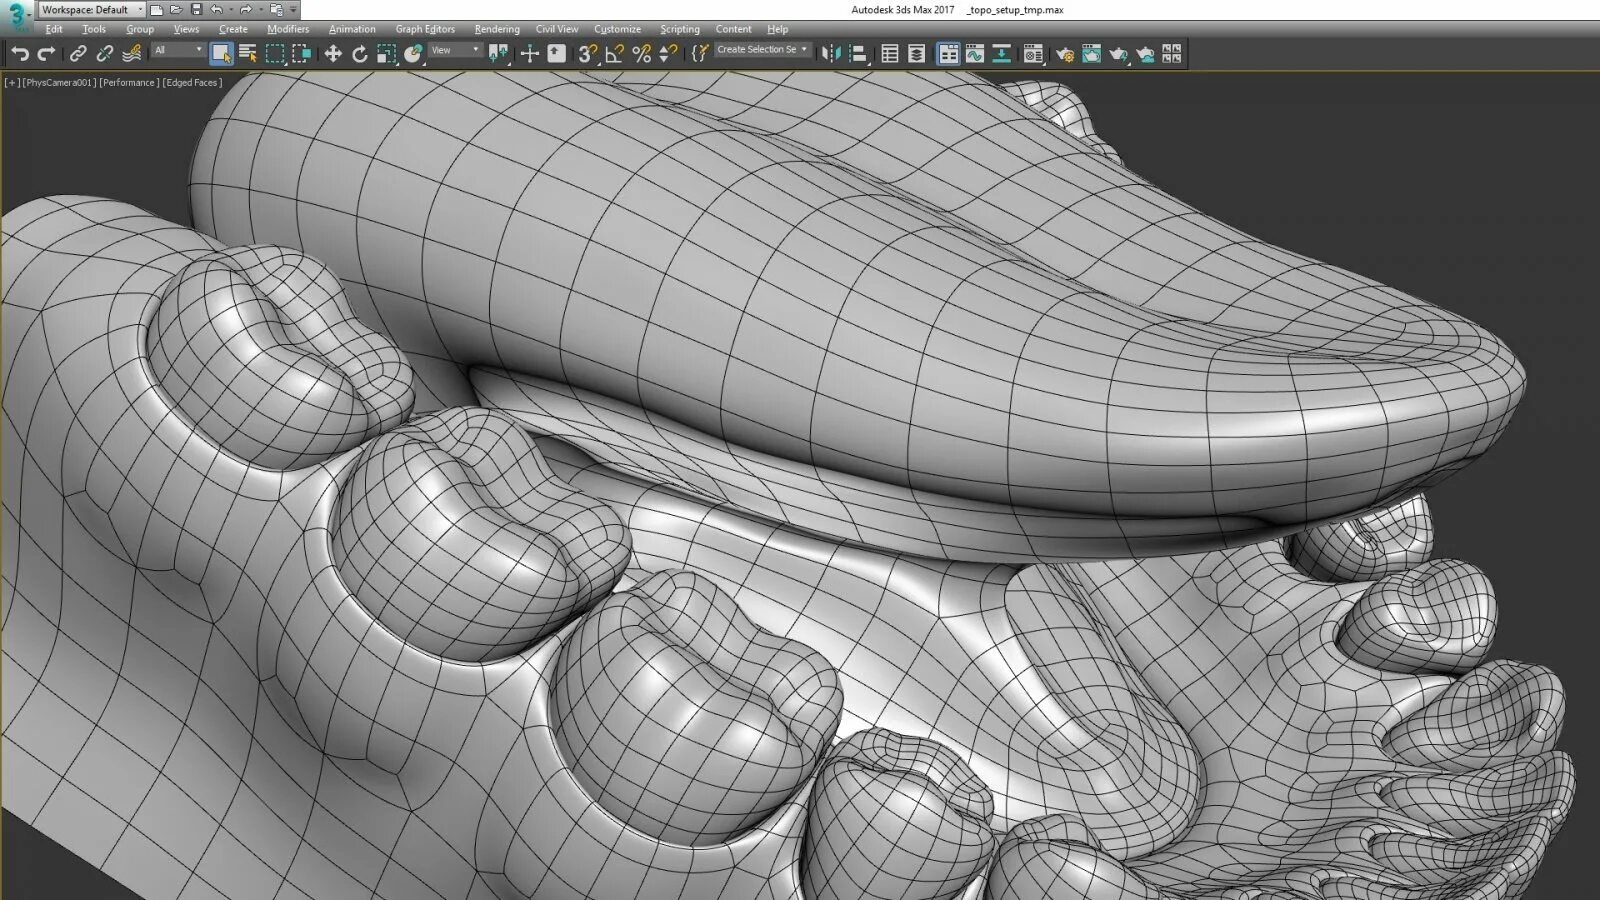This screenshot has height=900, width=1600.
Task: Click the New Scene icon in quick access bar
Action: click(157, 10)
